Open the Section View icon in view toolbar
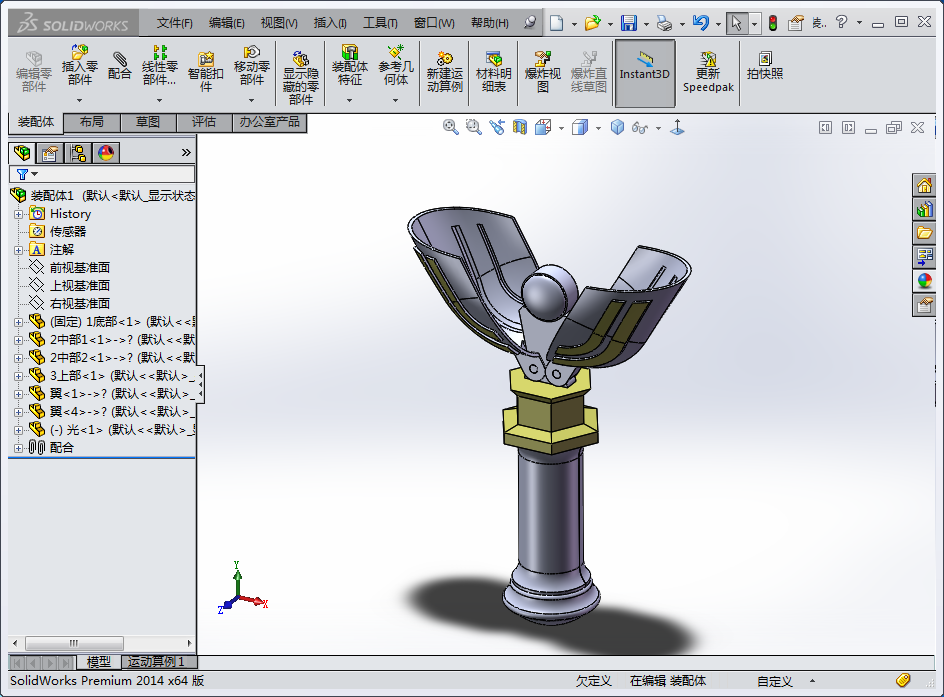Image resolution: width=944 pixels, height=697 pixels. pyautogui.click(x=519, y=127)
